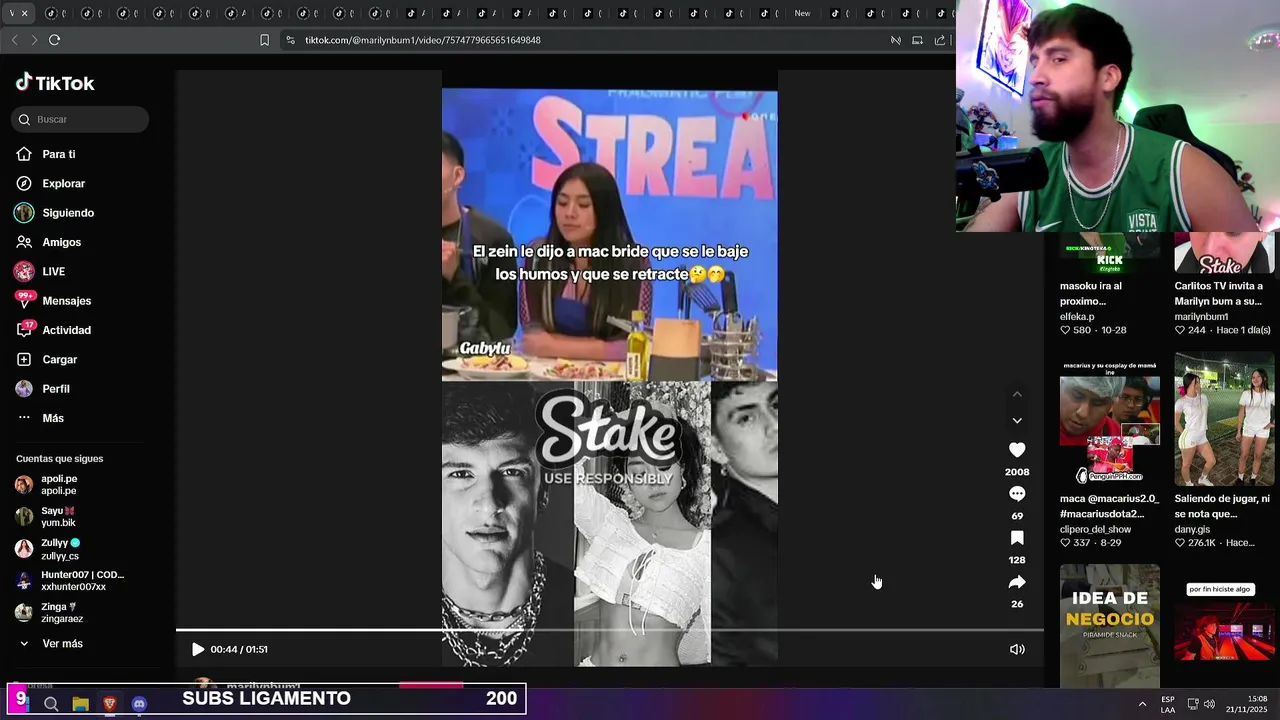Focus the Buscar search field

80,119
